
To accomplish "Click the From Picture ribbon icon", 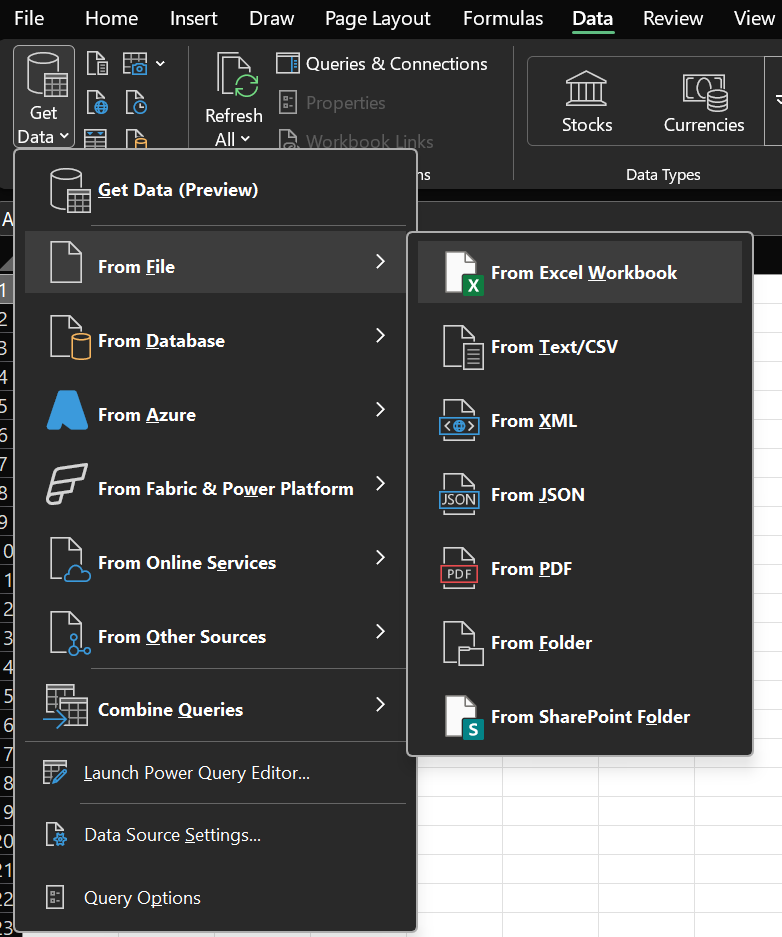I will 137,65.
